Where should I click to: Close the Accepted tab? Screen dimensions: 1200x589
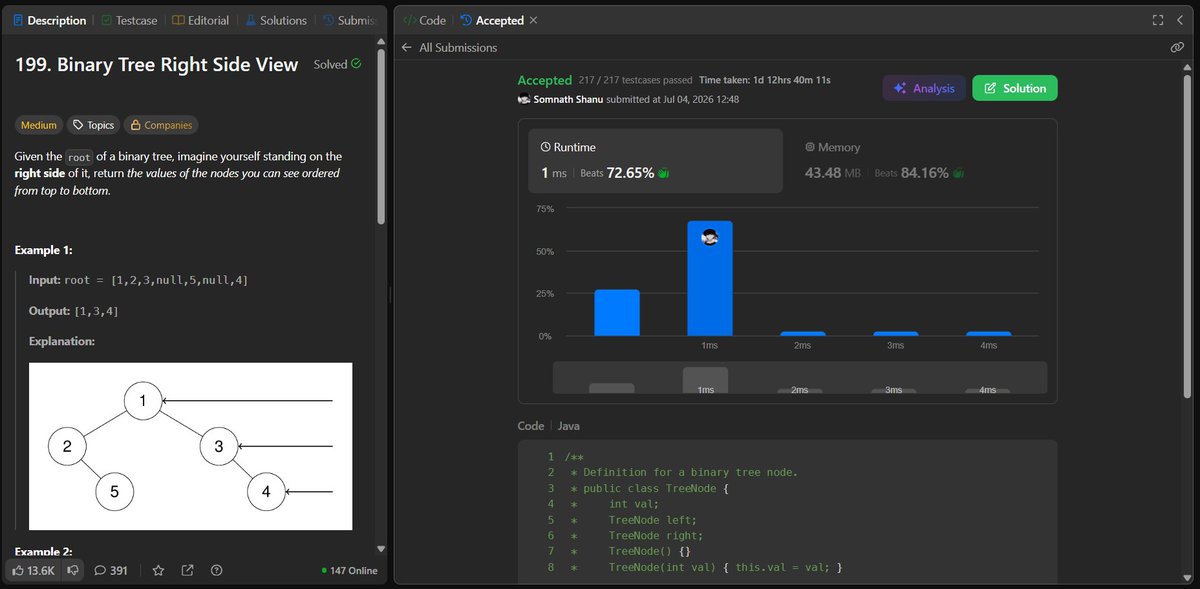(x=533, y=20)
